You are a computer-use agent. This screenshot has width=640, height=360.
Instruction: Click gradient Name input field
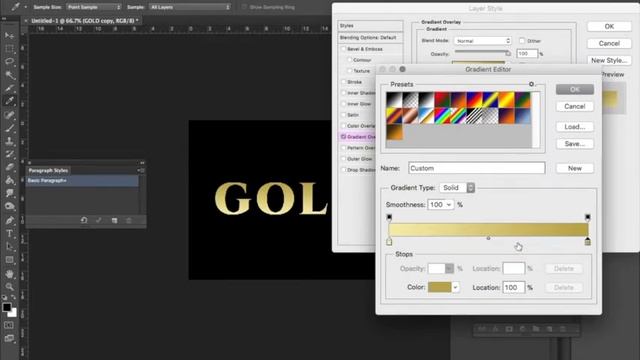pos(476,168)
